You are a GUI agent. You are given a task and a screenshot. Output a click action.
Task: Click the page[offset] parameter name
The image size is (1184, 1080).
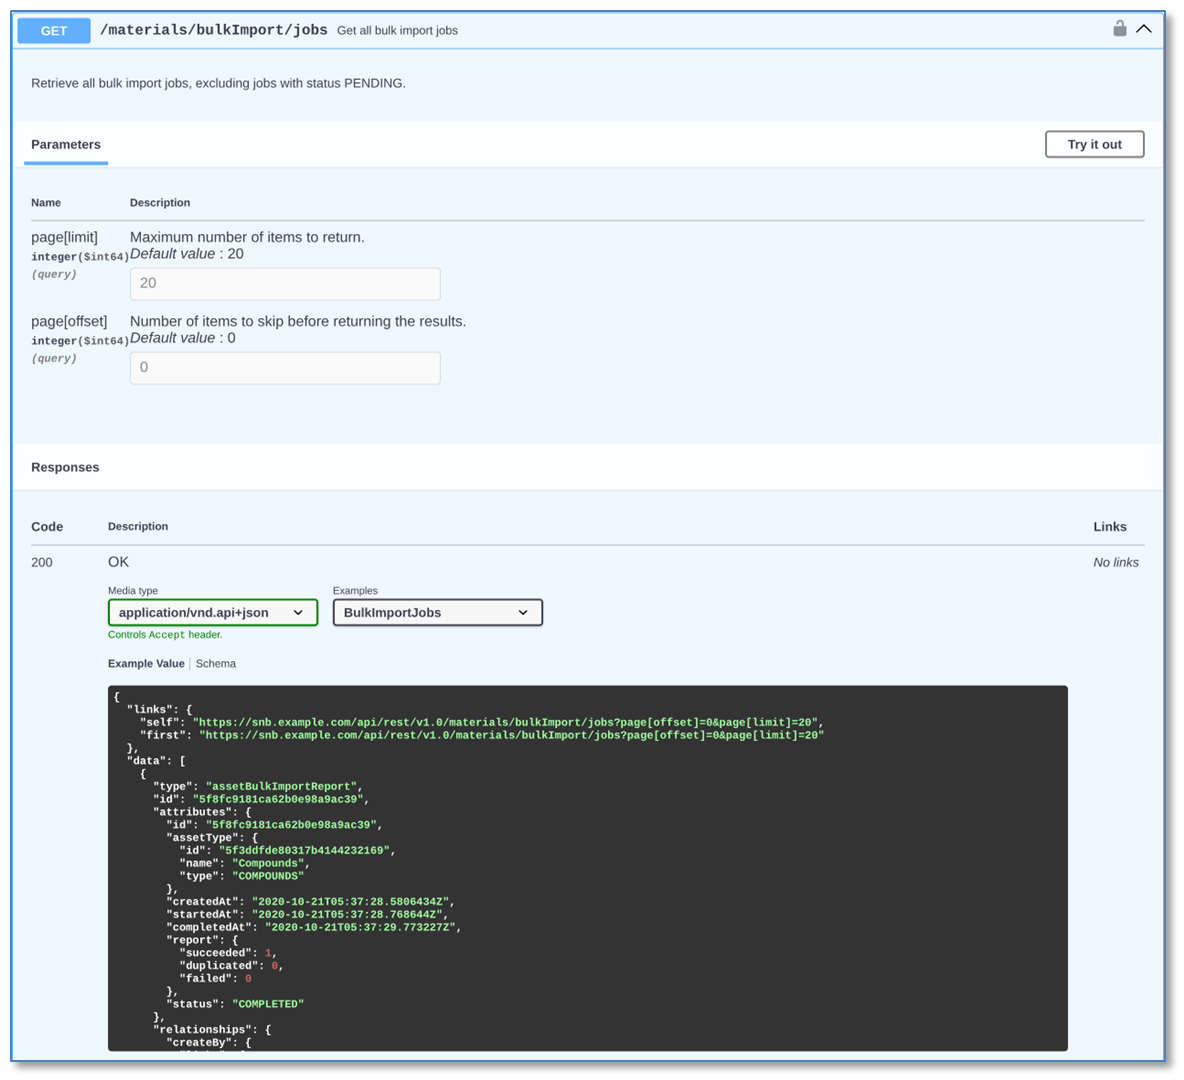click(69, 322)
